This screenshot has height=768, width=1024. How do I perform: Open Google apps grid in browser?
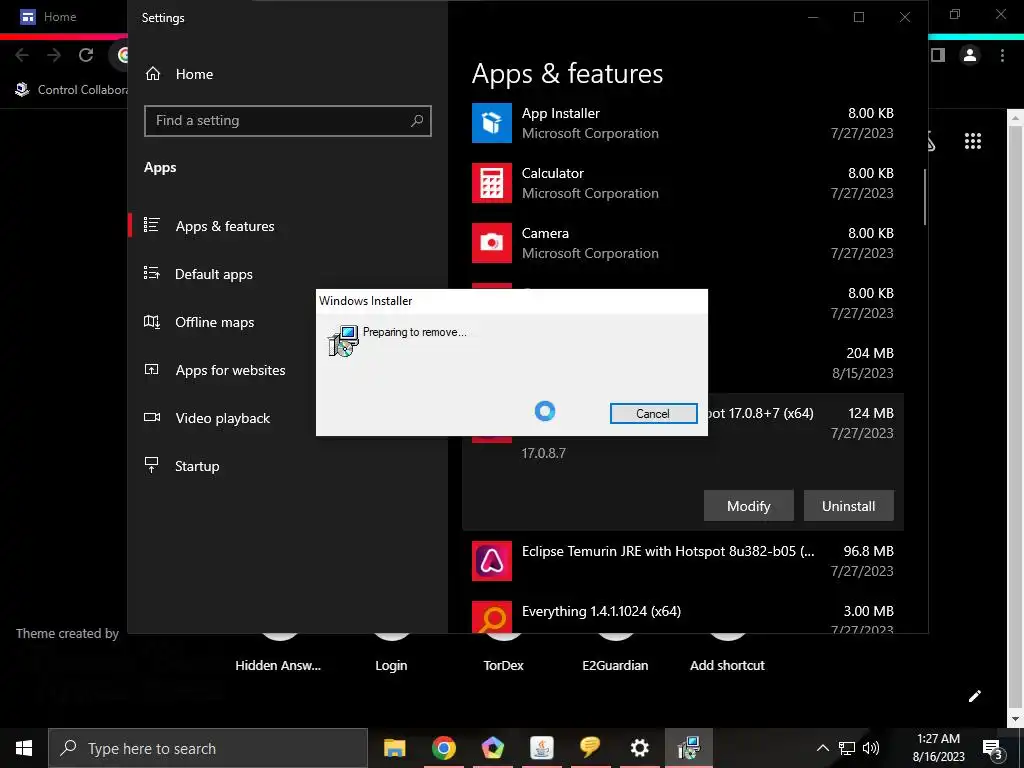click(972, 141)
